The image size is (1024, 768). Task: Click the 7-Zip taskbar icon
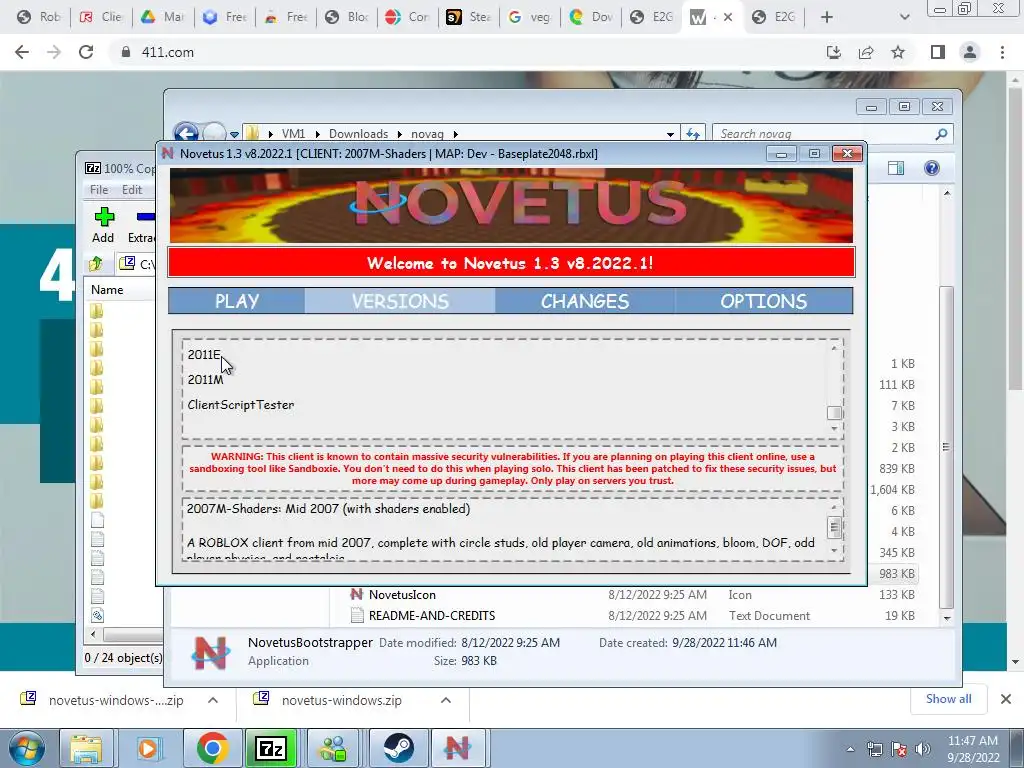tap(271, 748)
